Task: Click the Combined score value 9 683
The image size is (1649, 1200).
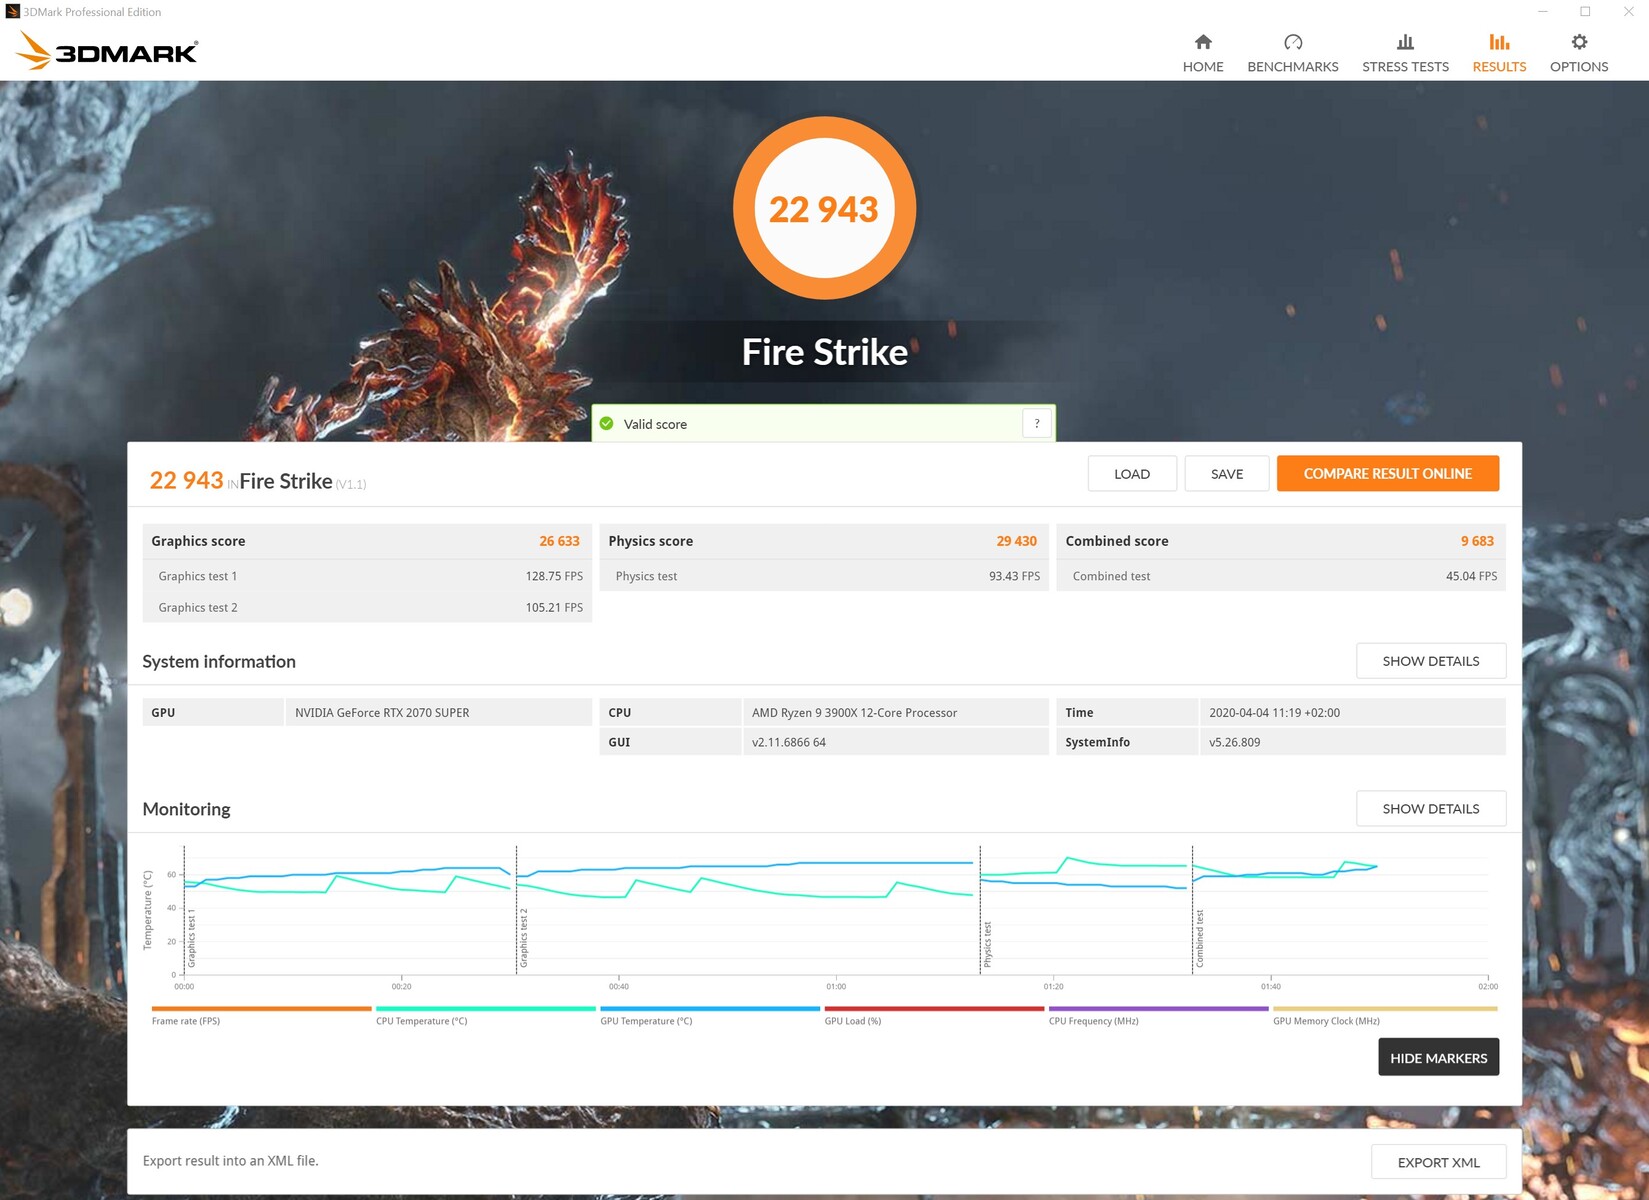Action: pos(1477,541)
